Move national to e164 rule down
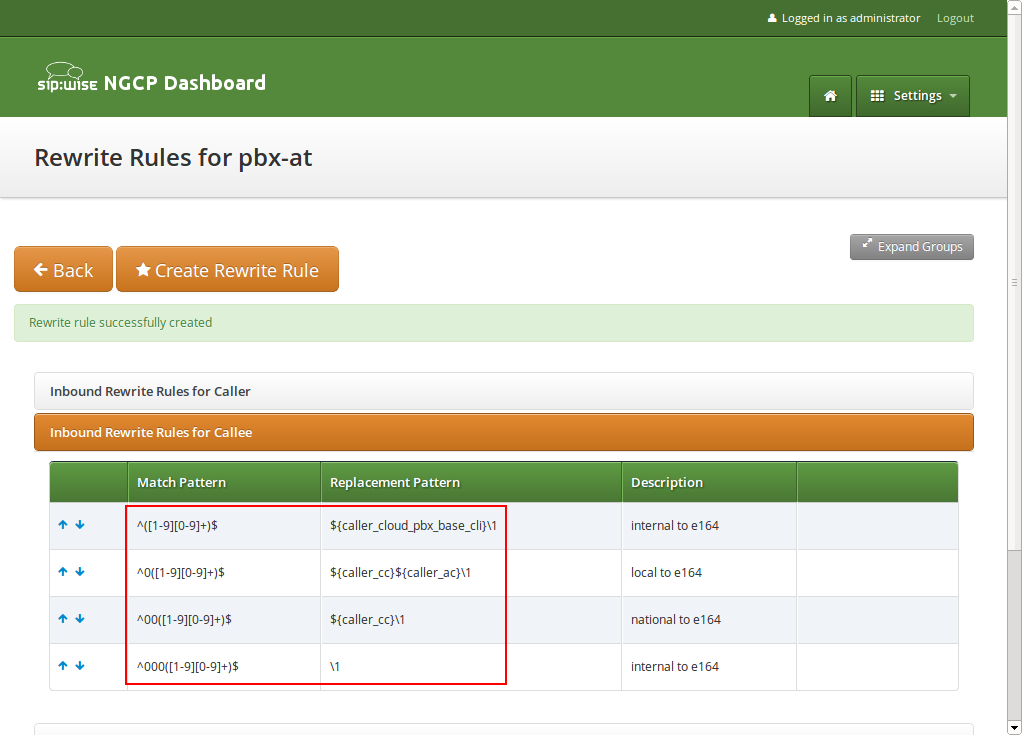 point(80,619)
